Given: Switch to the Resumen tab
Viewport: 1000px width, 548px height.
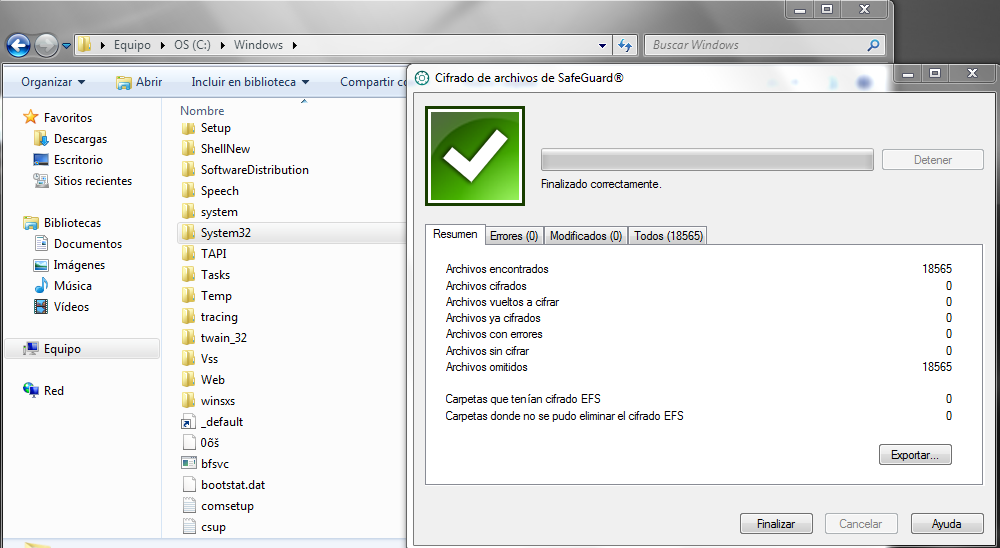Looking at the screenshot, I should coord(455,234).
